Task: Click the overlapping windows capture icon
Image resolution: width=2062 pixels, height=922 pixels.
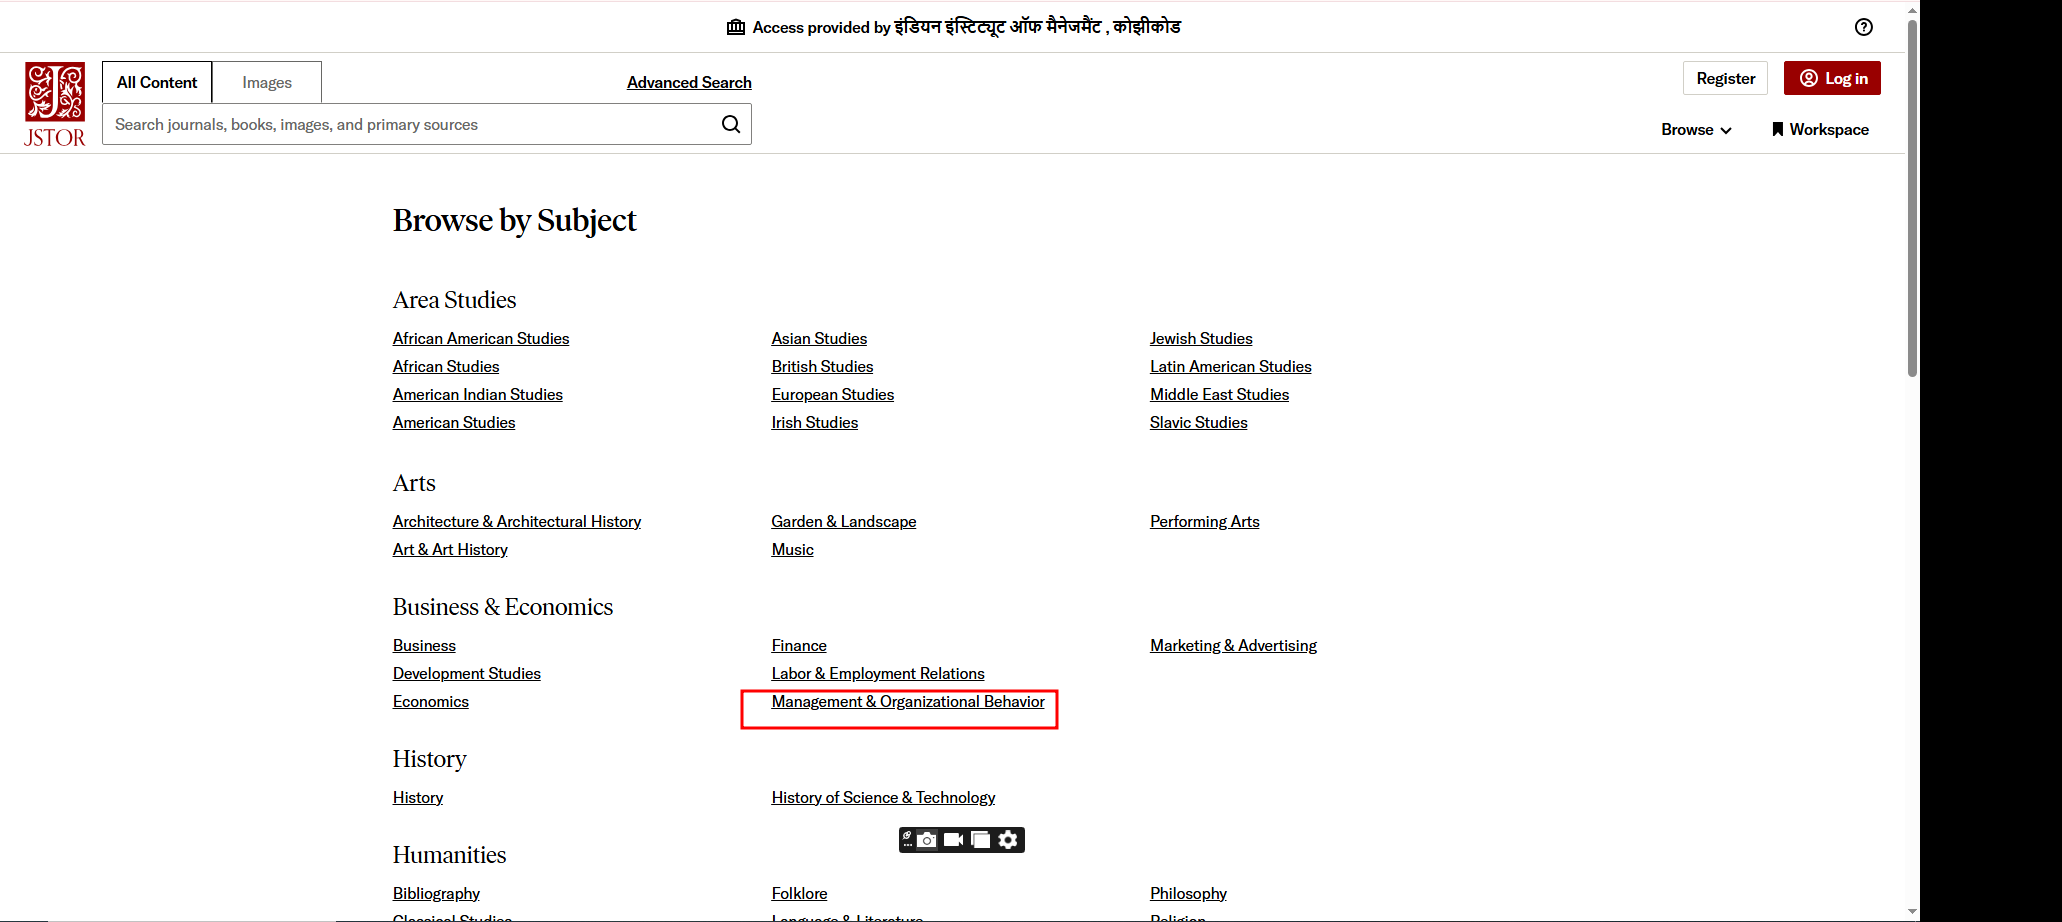Action: (x=981, y=840)
